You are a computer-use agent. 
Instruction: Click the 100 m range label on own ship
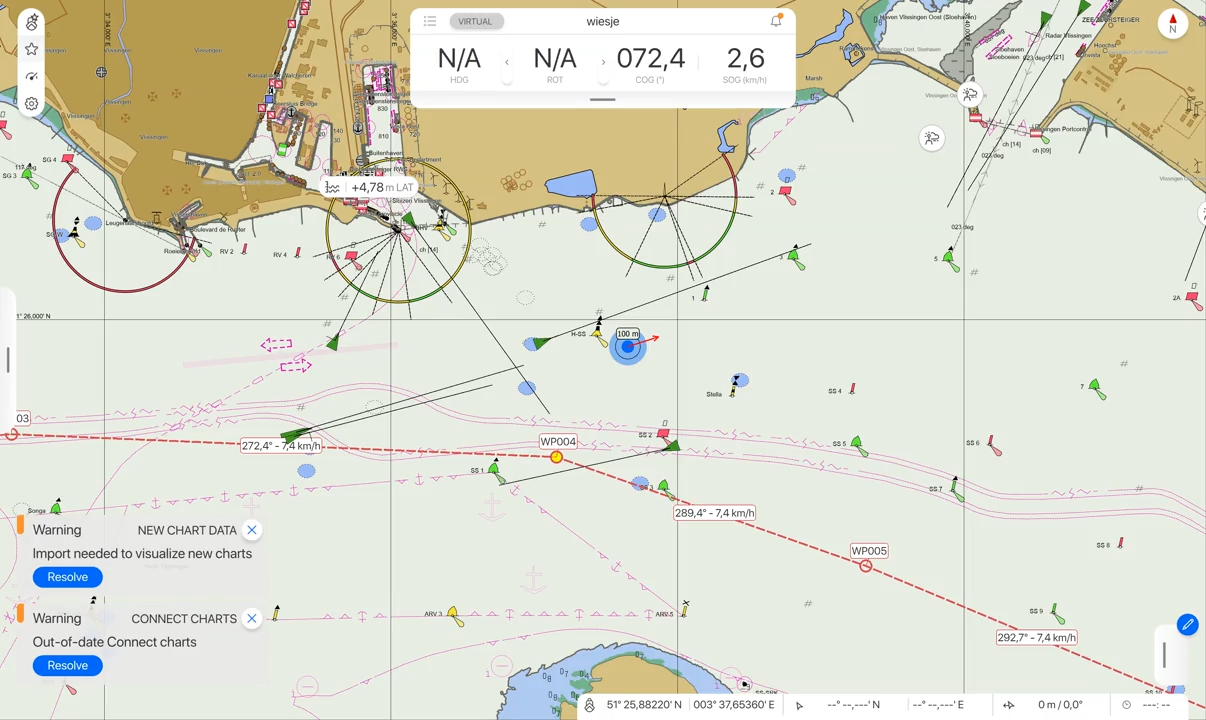tap(628, 334)
